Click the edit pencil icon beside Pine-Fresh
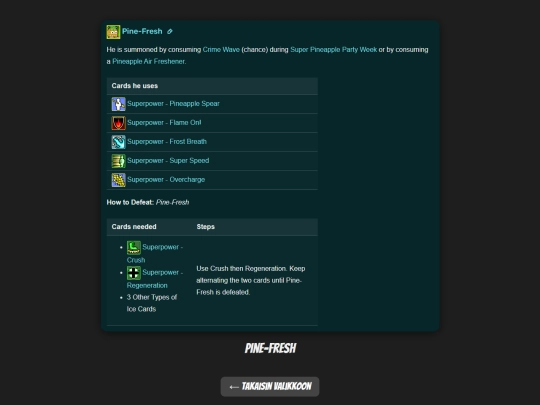540x405 pixels. [x=169, y=32]
